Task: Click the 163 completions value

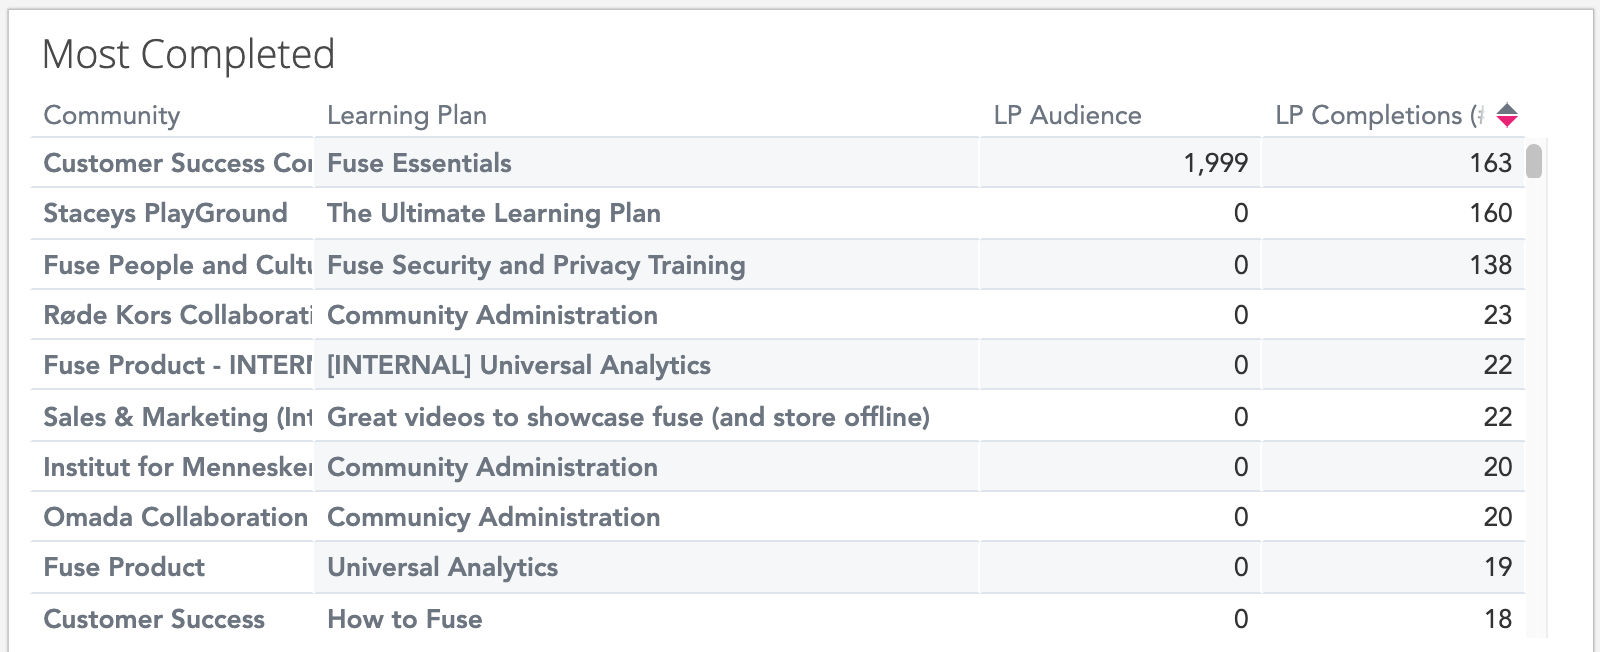Action: point(1490,163)
